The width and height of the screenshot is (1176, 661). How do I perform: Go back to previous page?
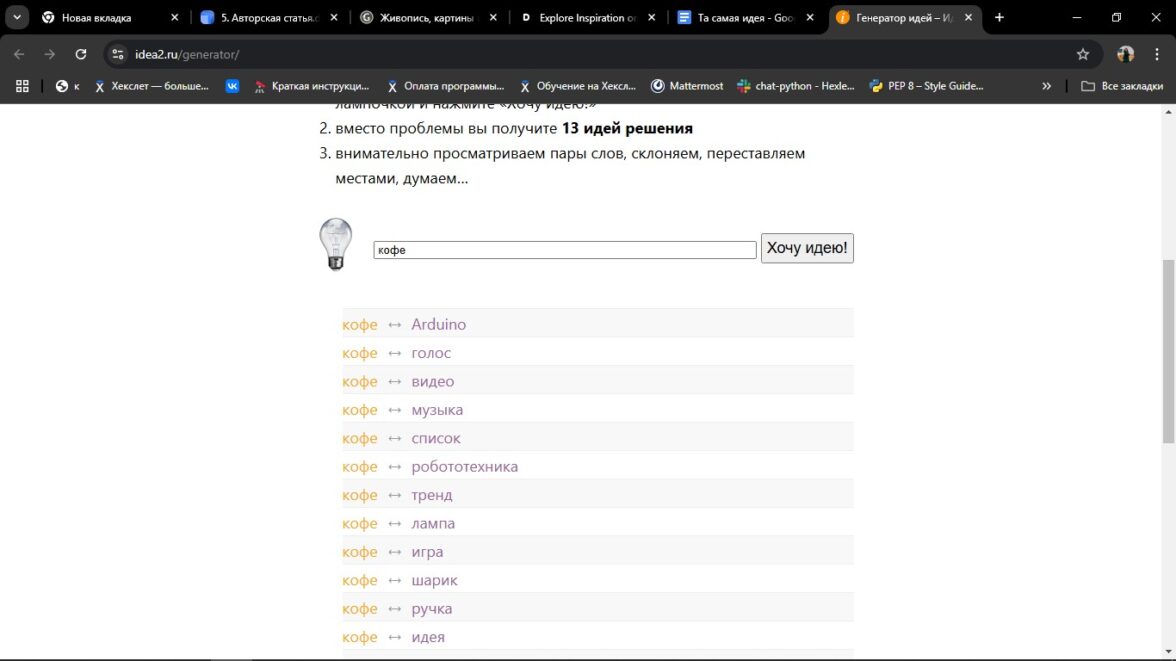click(x=19, y=54)
